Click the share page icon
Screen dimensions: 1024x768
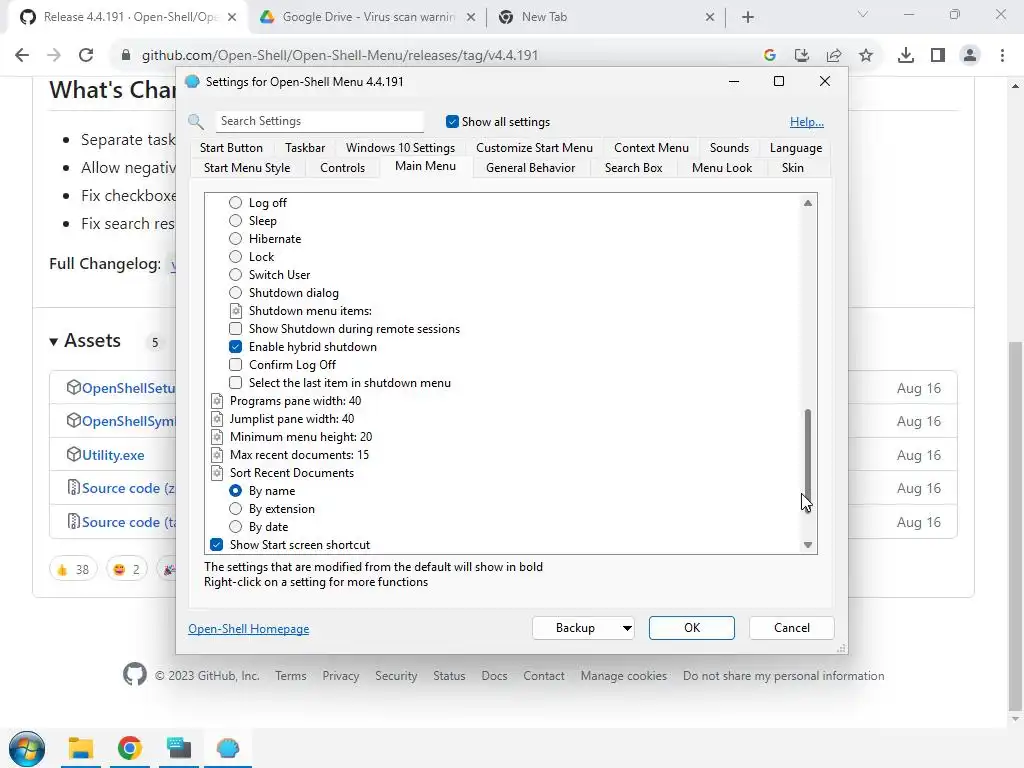point(834,55)
